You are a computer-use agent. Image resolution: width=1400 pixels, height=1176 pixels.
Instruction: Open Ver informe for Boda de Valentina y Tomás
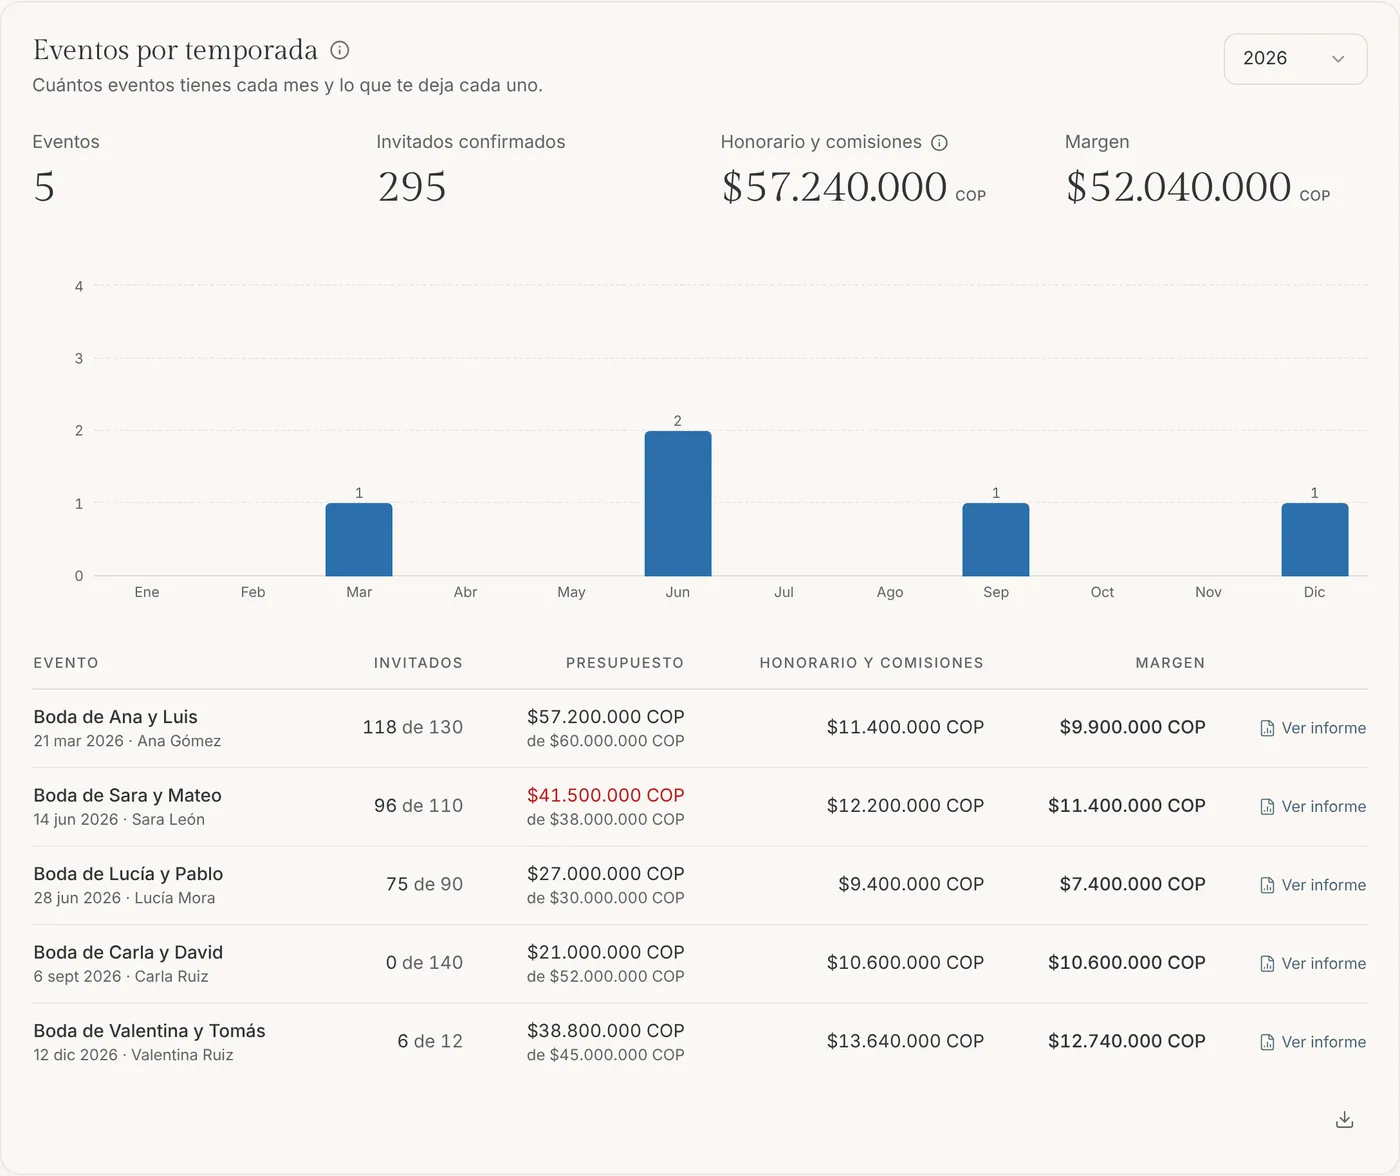coord(1313,1042)
